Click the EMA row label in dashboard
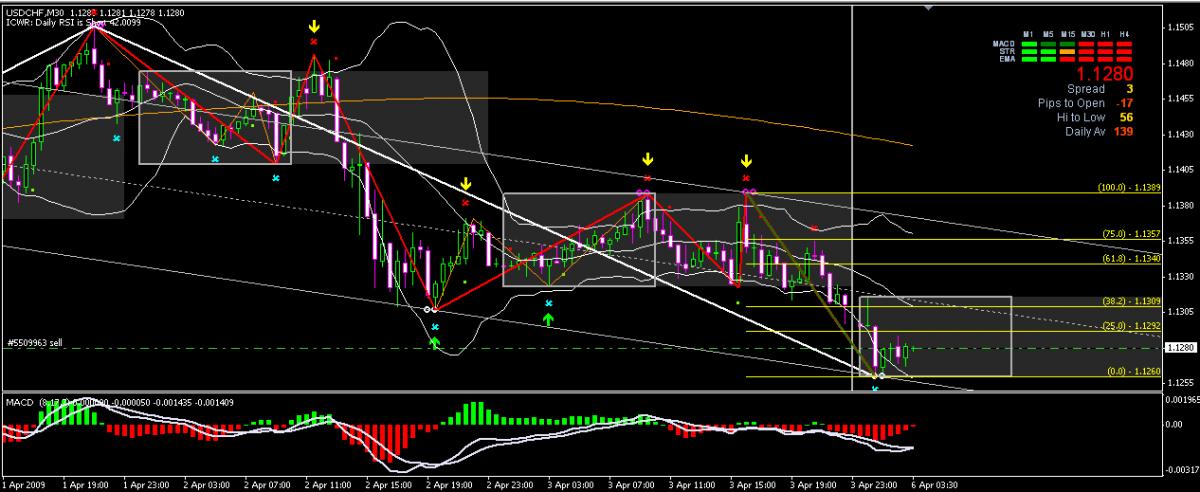Viewport: 1200px width, 492px height. click(1007, 59)
